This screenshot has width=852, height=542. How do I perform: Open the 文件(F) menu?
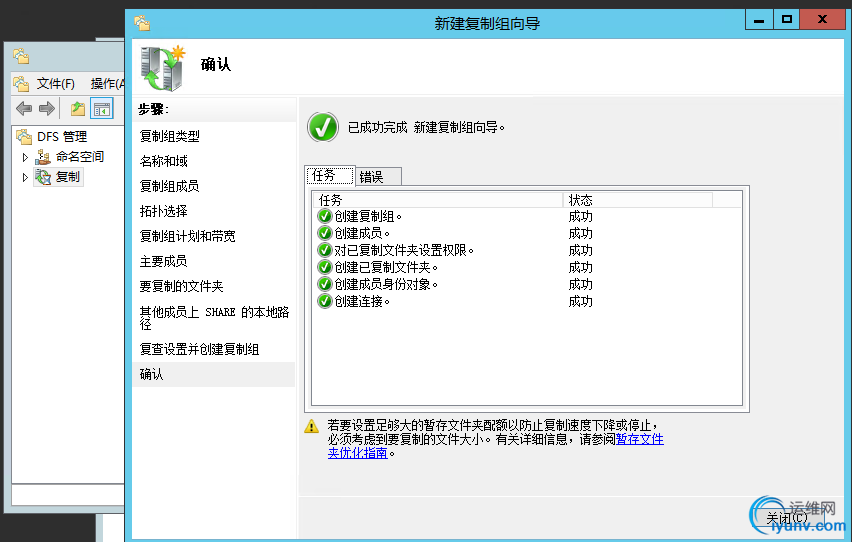pyautogui.click(x=55, y=84)
